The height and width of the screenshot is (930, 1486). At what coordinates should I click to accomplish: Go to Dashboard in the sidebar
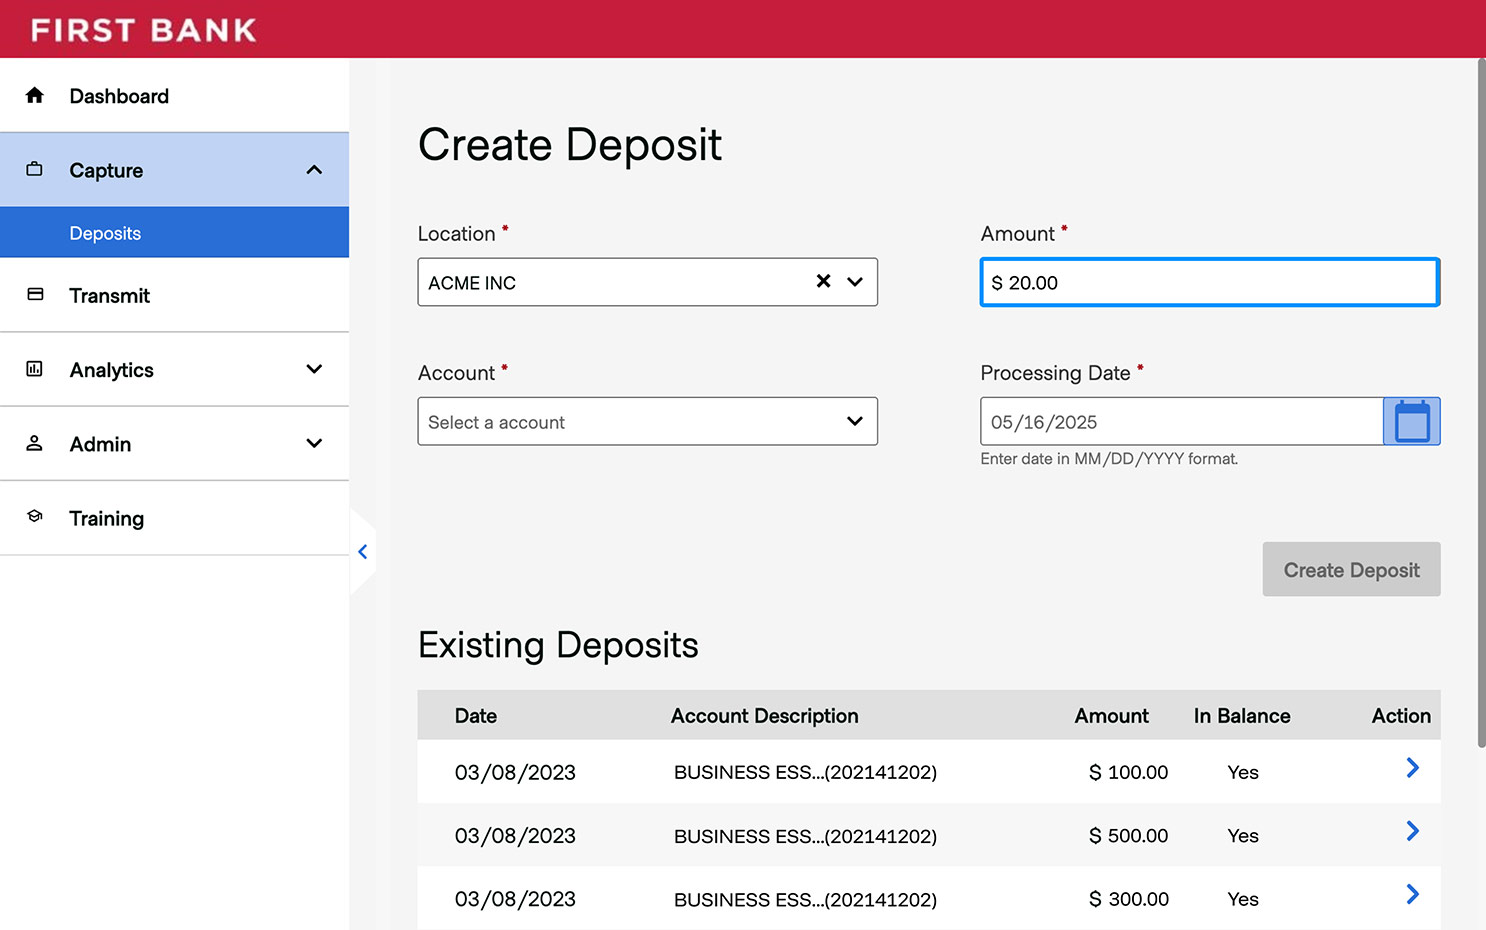[x=174, y=95]
